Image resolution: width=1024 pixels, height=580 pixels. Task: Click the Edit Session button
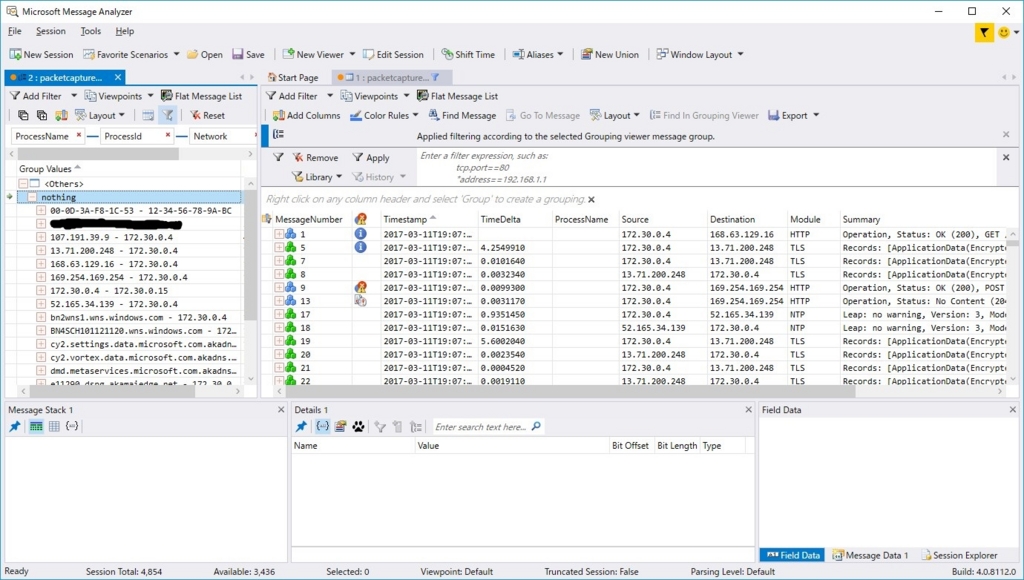point(393,54)
